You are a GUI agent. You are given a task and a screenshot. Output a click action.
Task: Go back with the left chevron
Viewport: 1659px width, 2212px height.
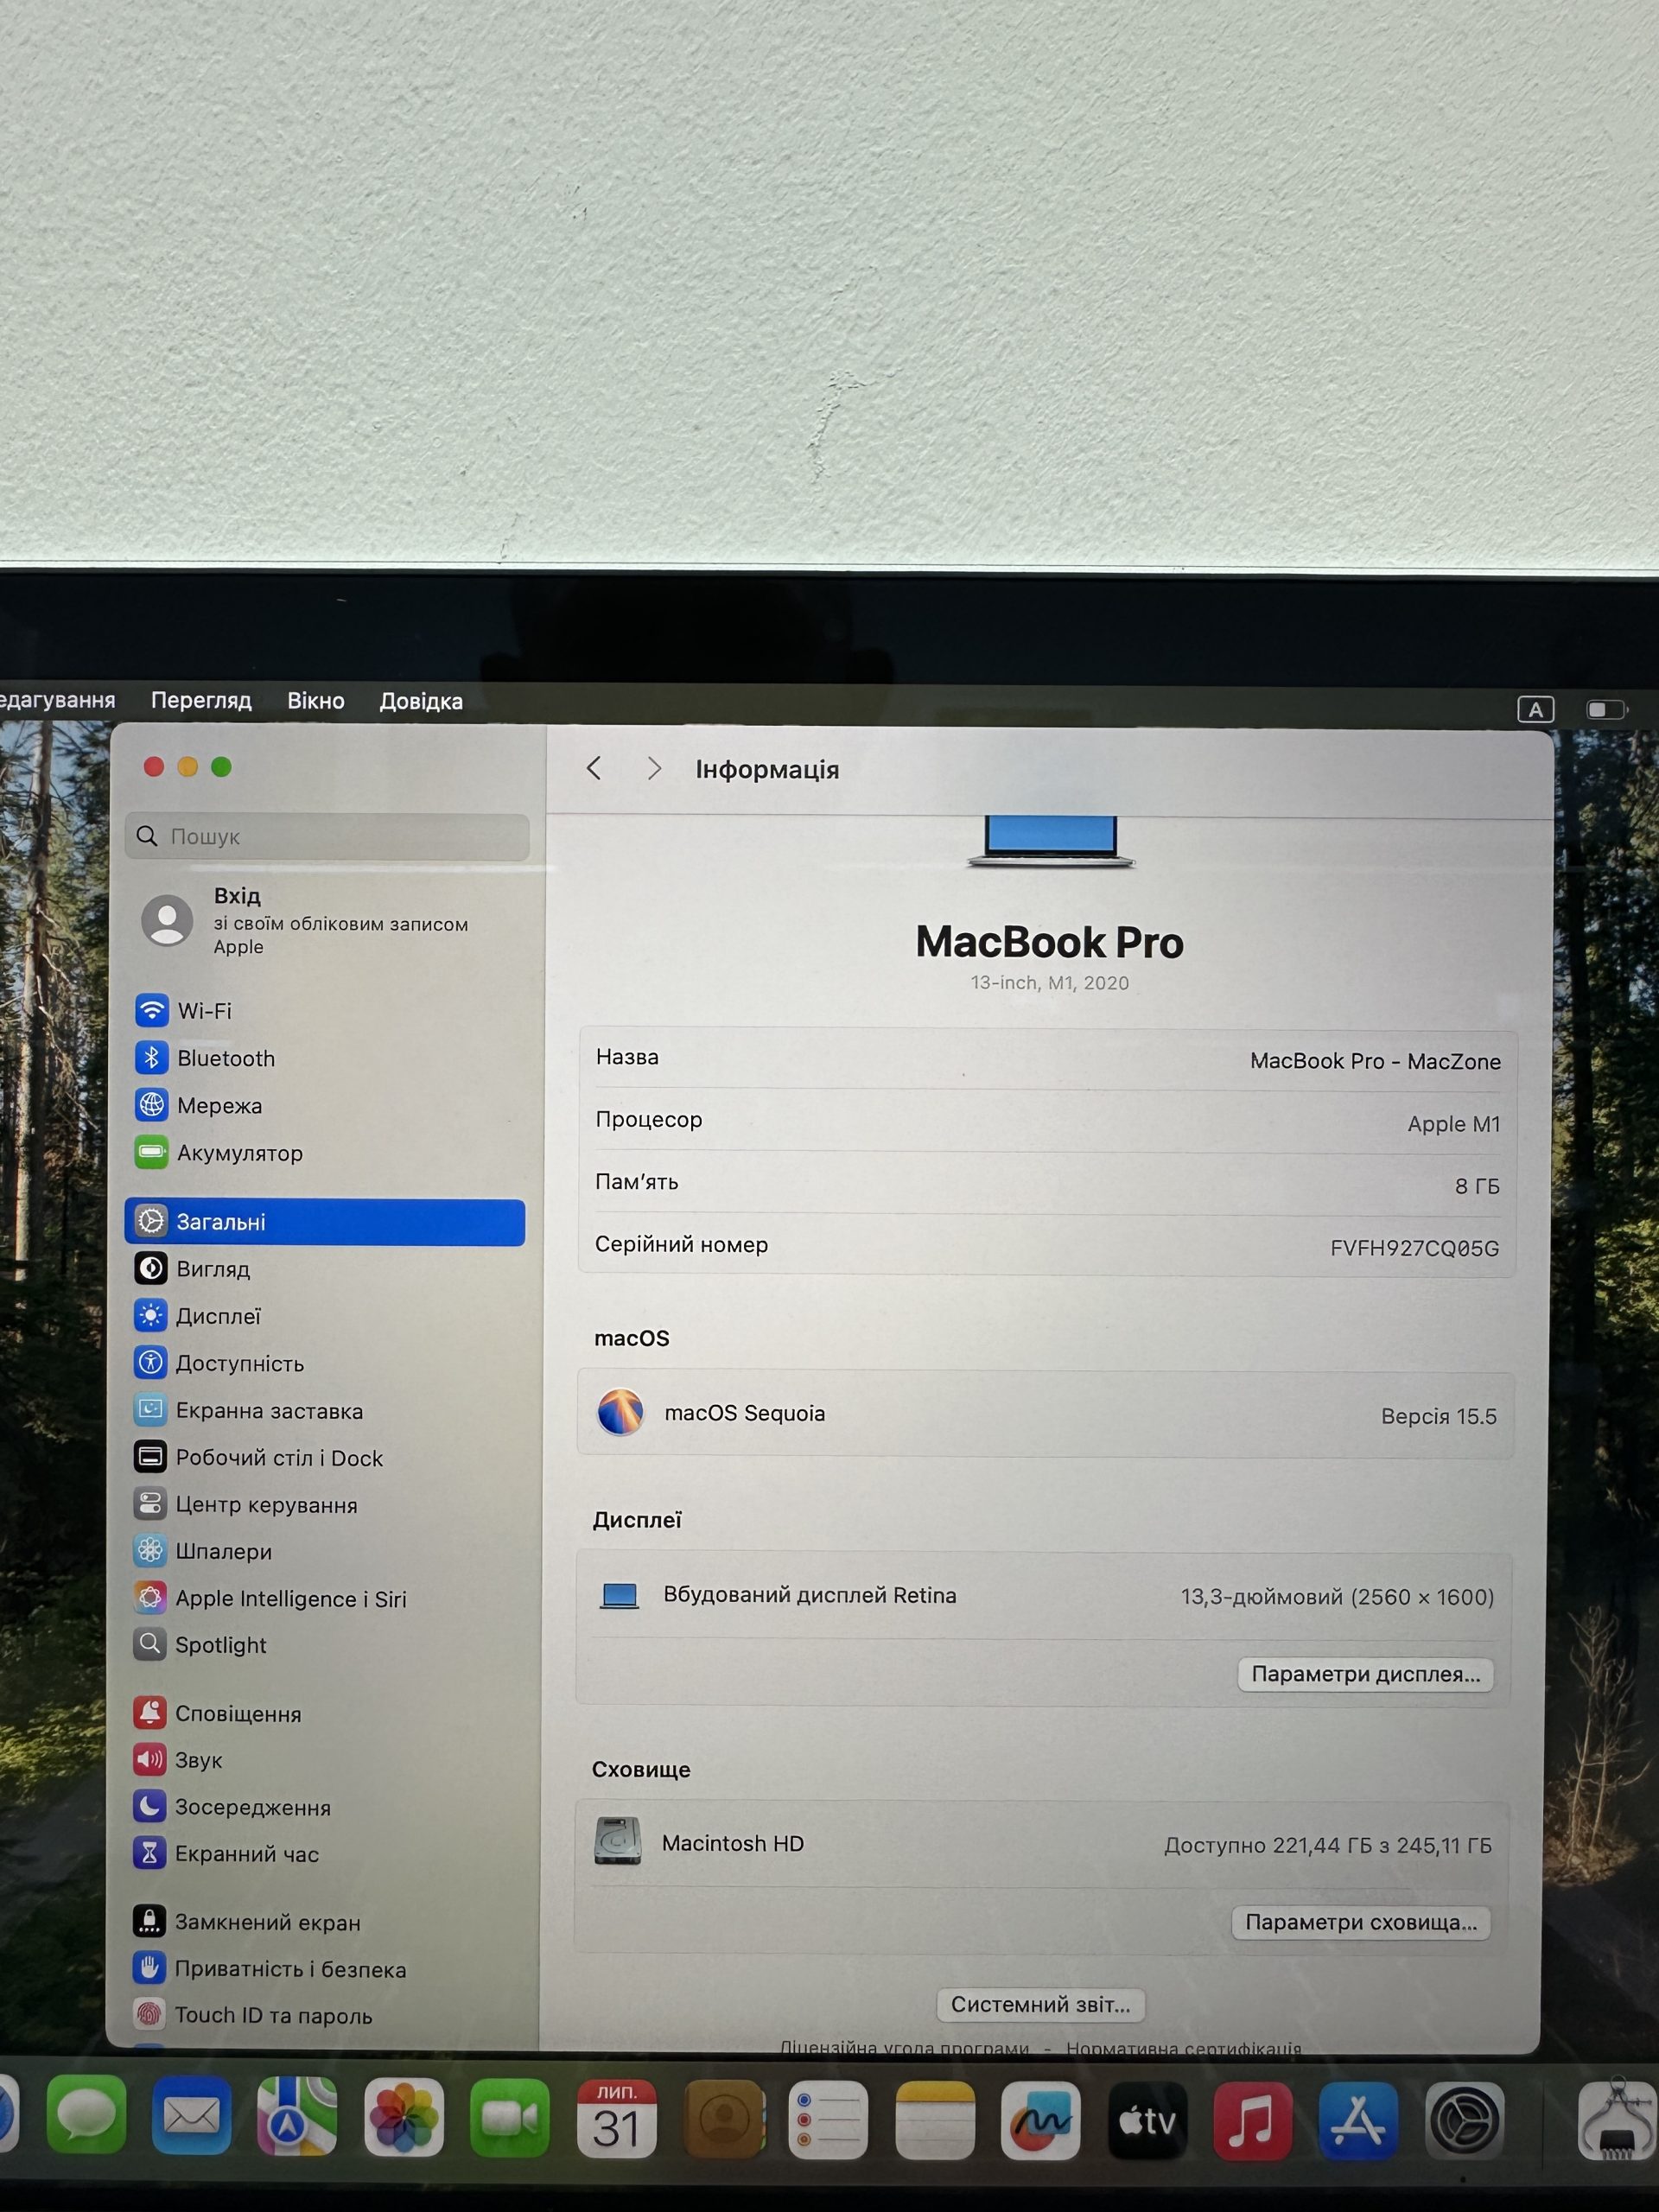594,768
